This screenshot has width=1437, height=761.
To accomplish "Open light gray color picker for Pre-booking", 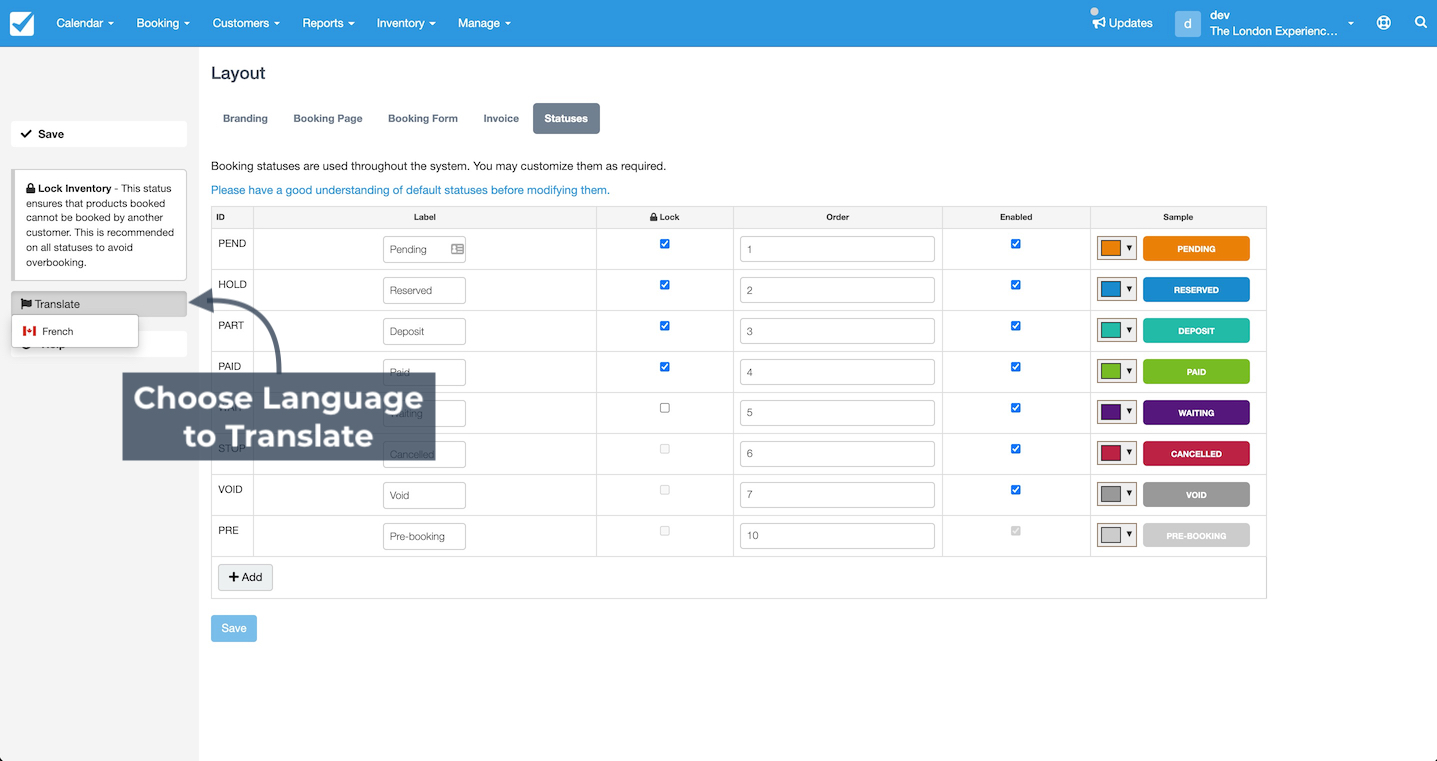I will pos(1117,535).
